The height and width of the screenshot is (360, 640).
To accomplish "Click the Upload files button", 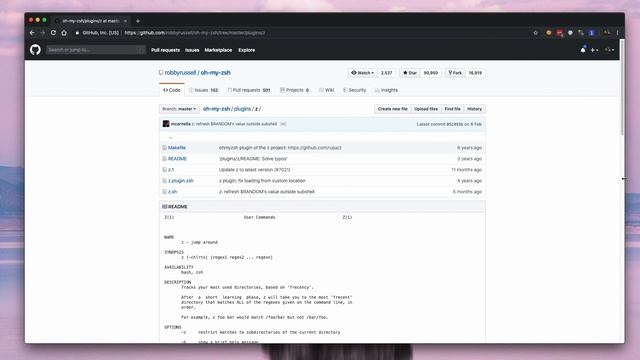I will tap(426, 109).
